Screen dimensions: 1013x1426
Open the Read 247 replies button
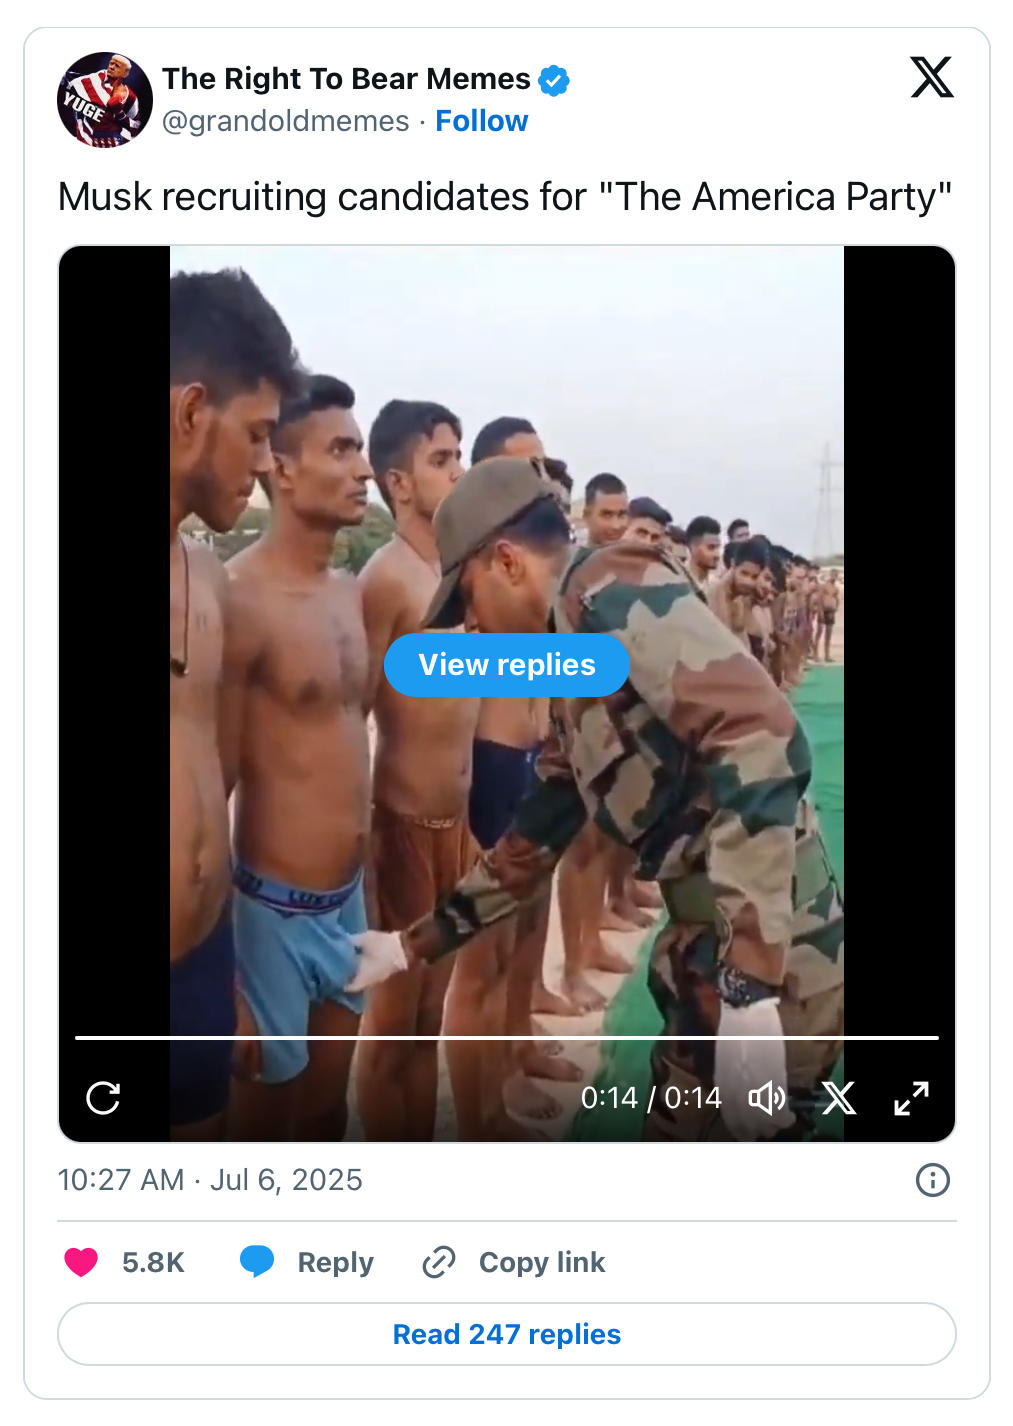(x=507, y=1334)
